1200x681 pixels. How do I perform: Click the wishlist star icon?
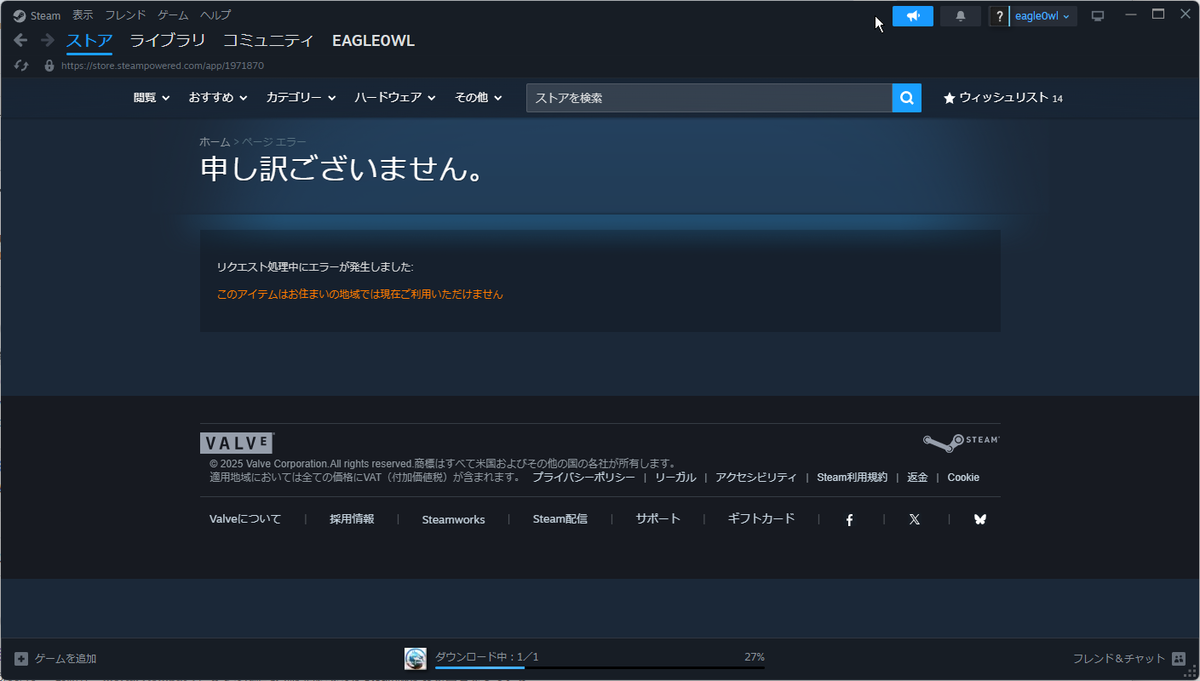tap(949, 98)
